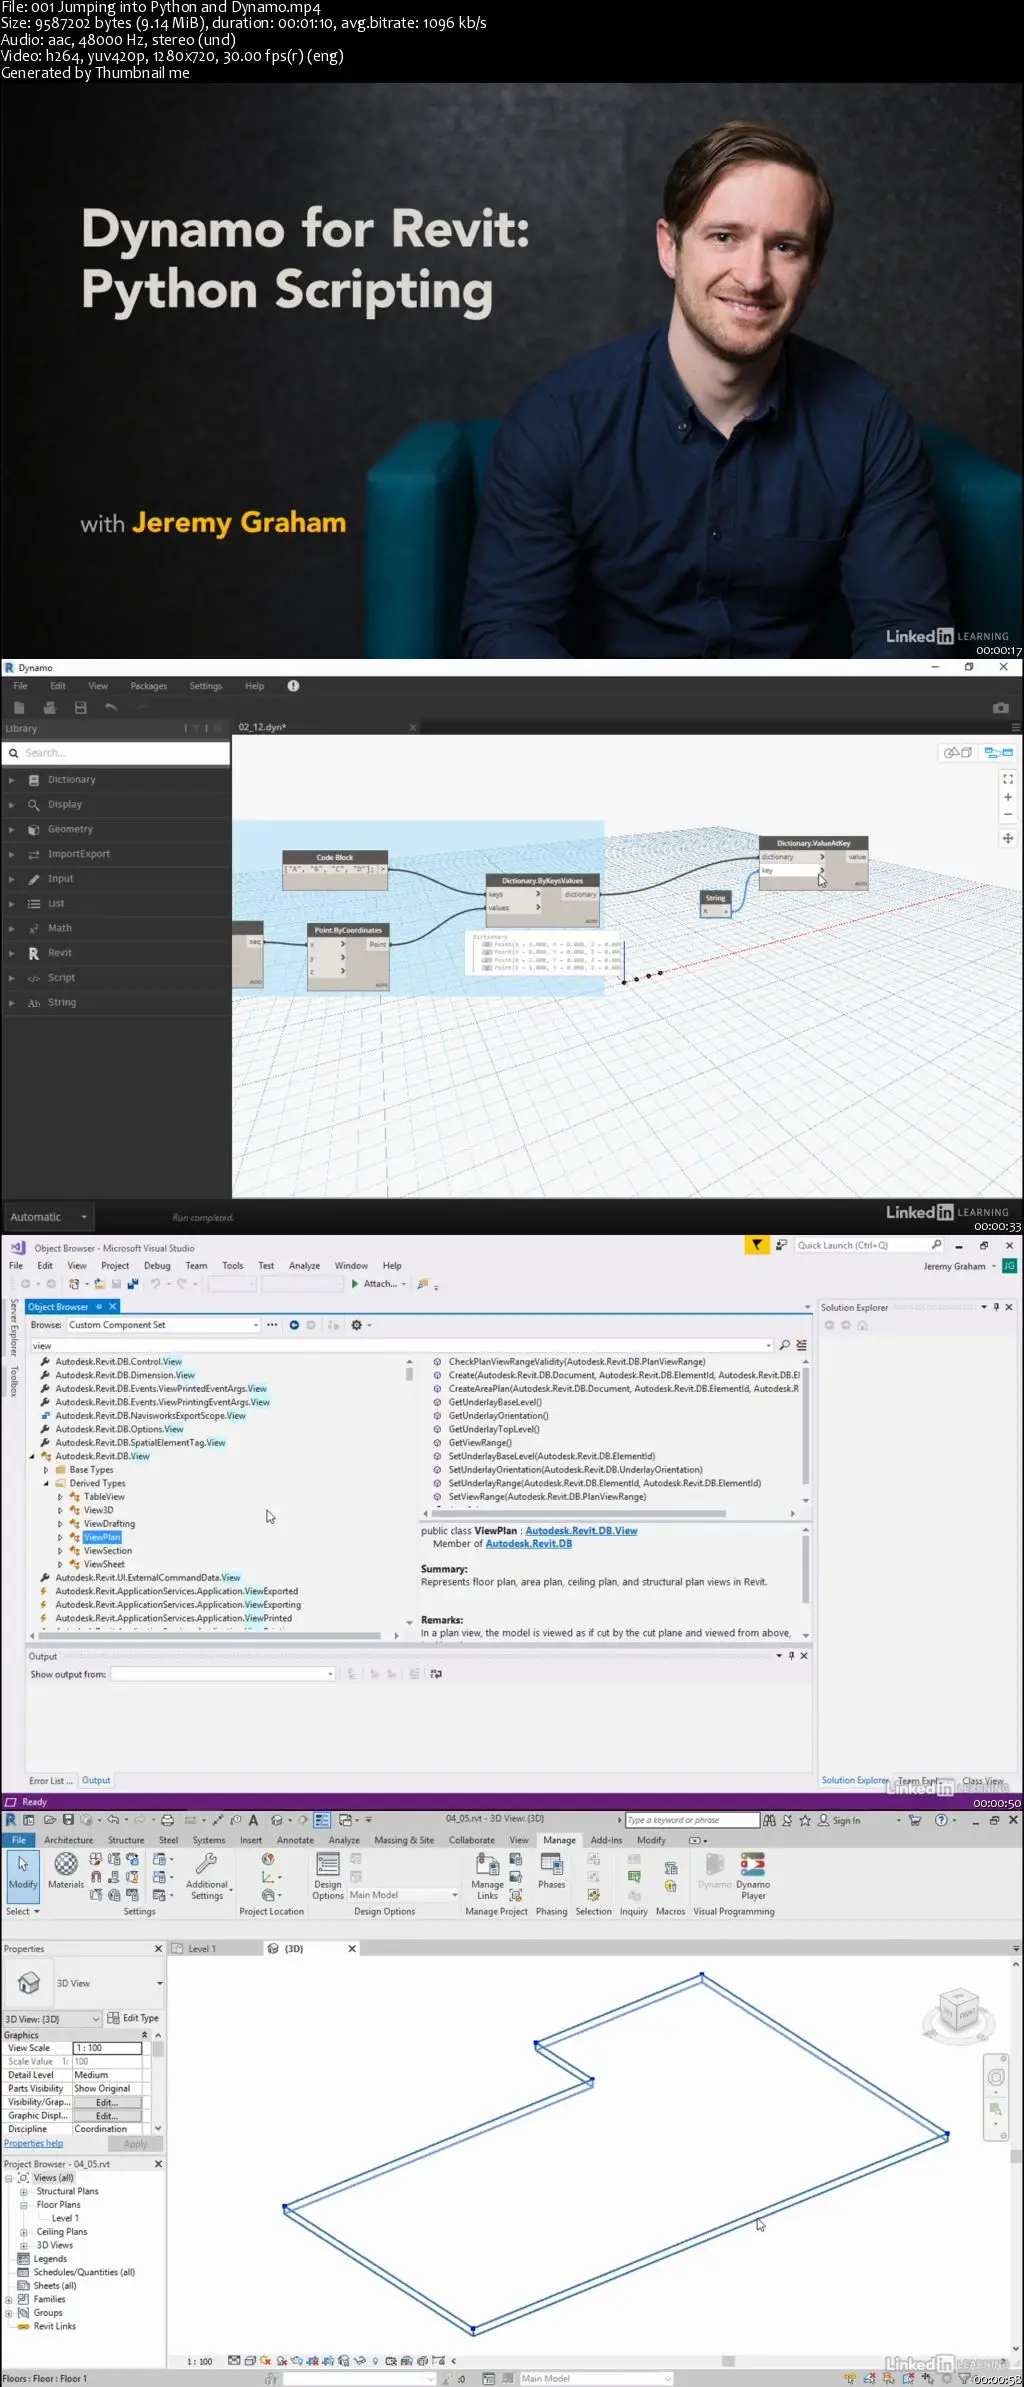The height and width of the screenshot is (2387, 1024).
Task: Click the Revit ViewCube
Action: click(x=957, y=2009)
